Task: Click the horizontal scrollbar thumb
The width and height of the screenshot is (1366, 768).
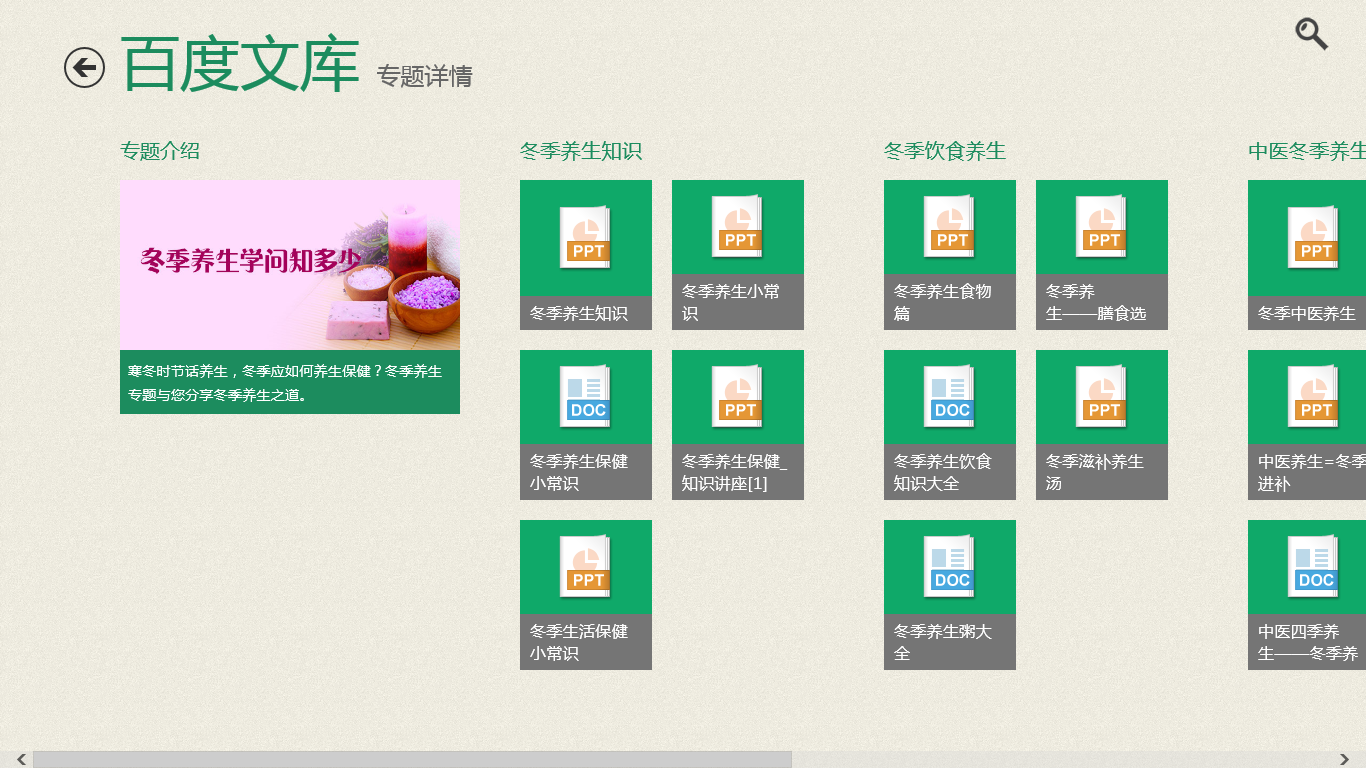Action: (412, 760)
